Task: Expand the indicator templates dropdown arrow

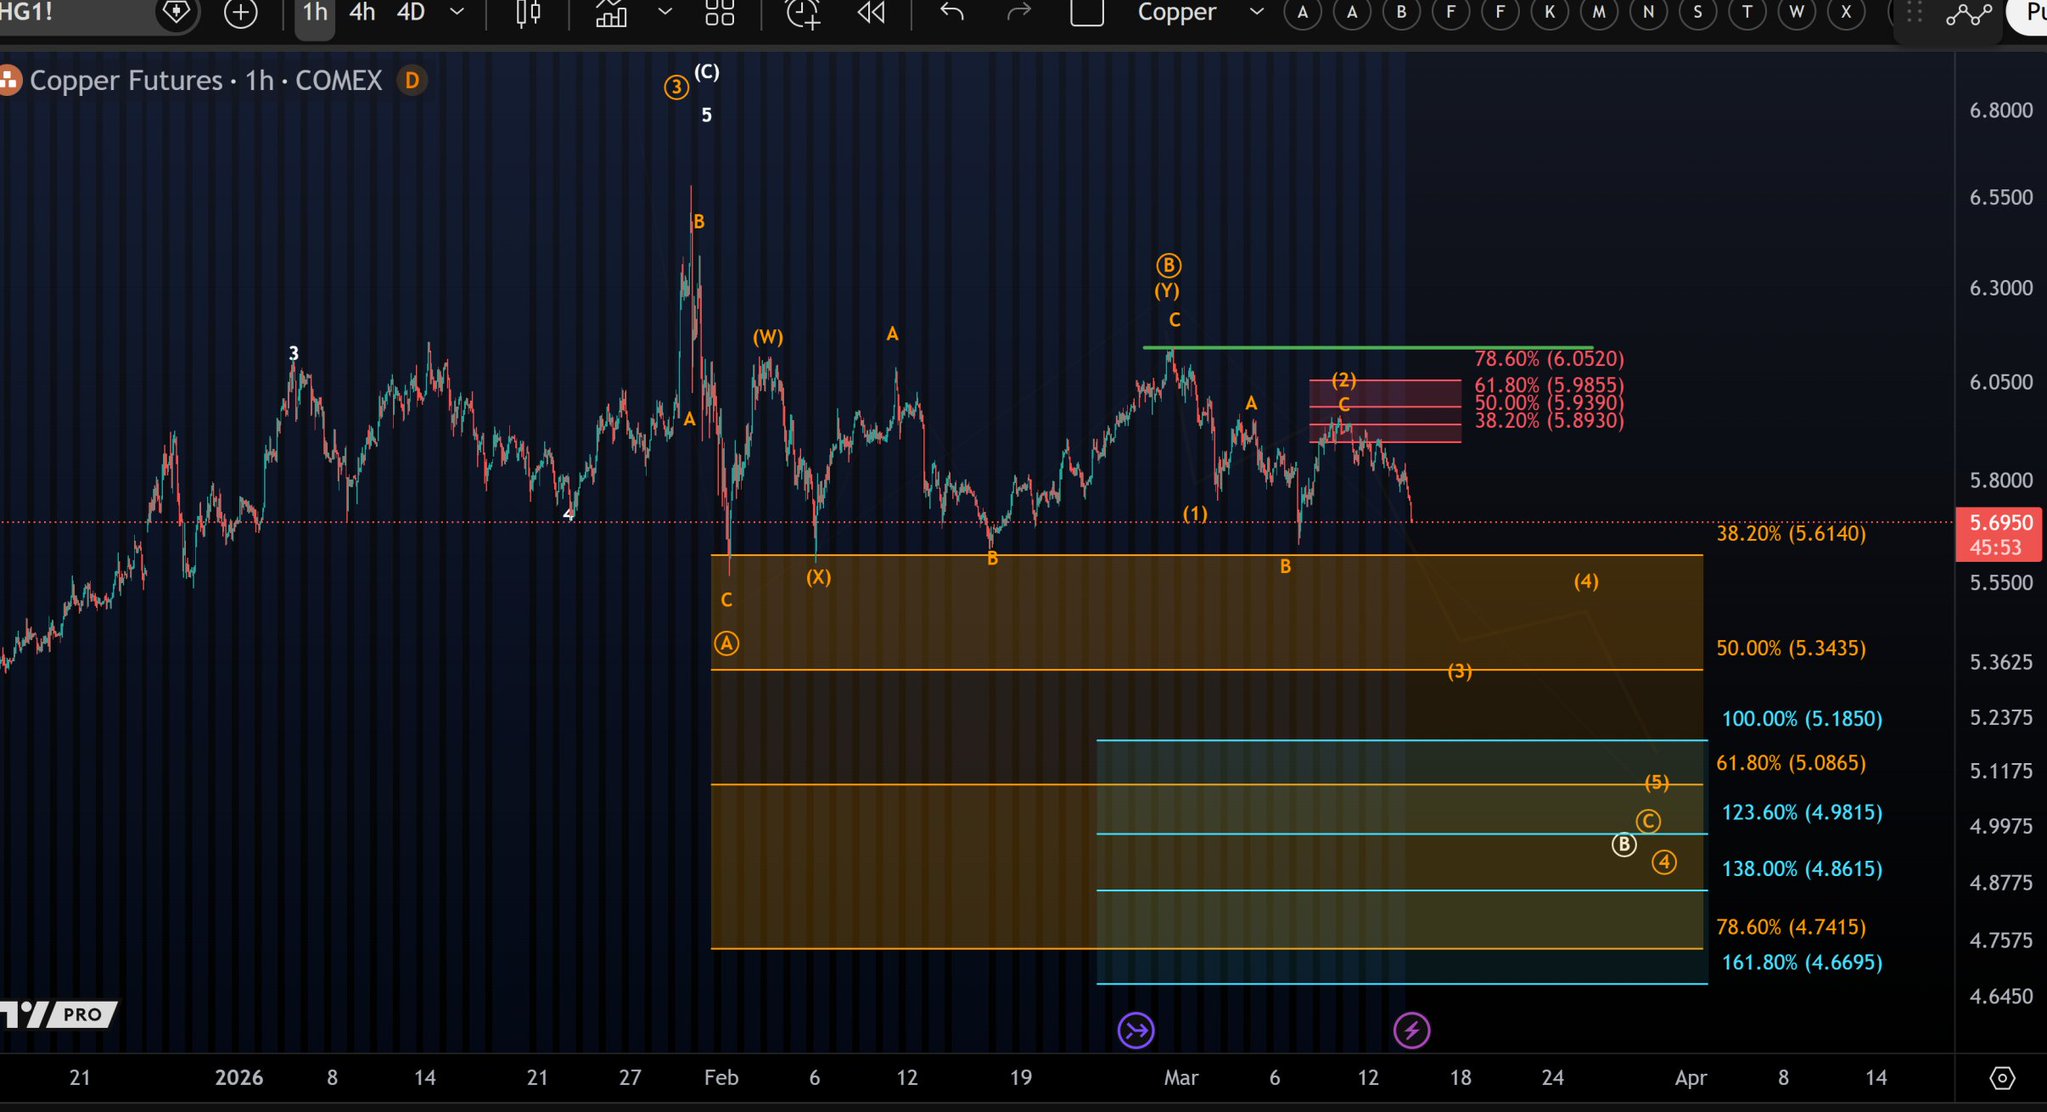Action: pyautogui.click(x=664, y=12)
